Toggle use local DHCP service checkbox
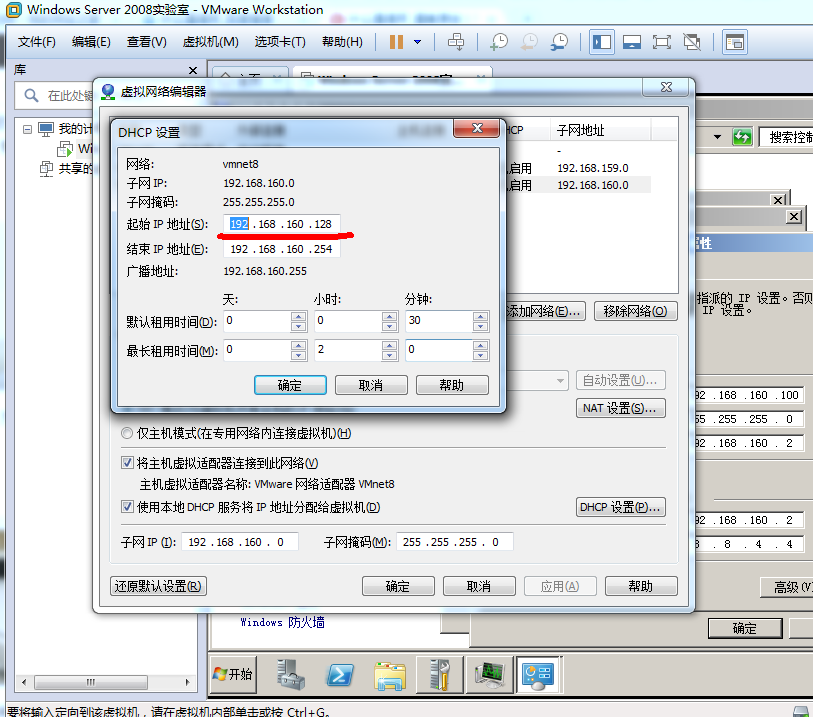This screenshot has width=813, height=717. coord(127,507)
